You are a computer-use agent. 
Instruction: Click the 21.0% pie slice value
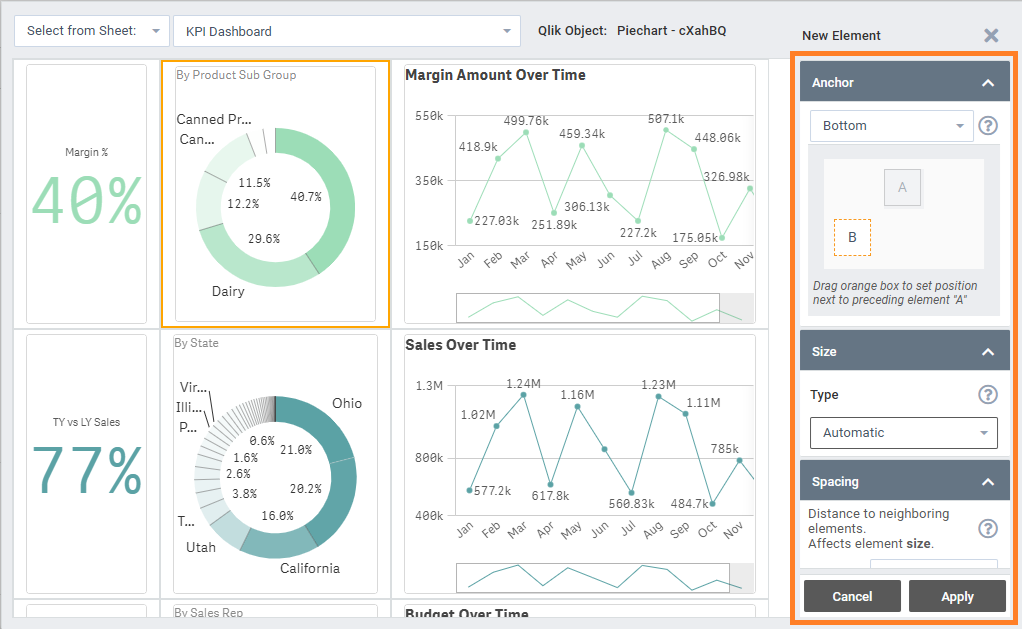296,450
